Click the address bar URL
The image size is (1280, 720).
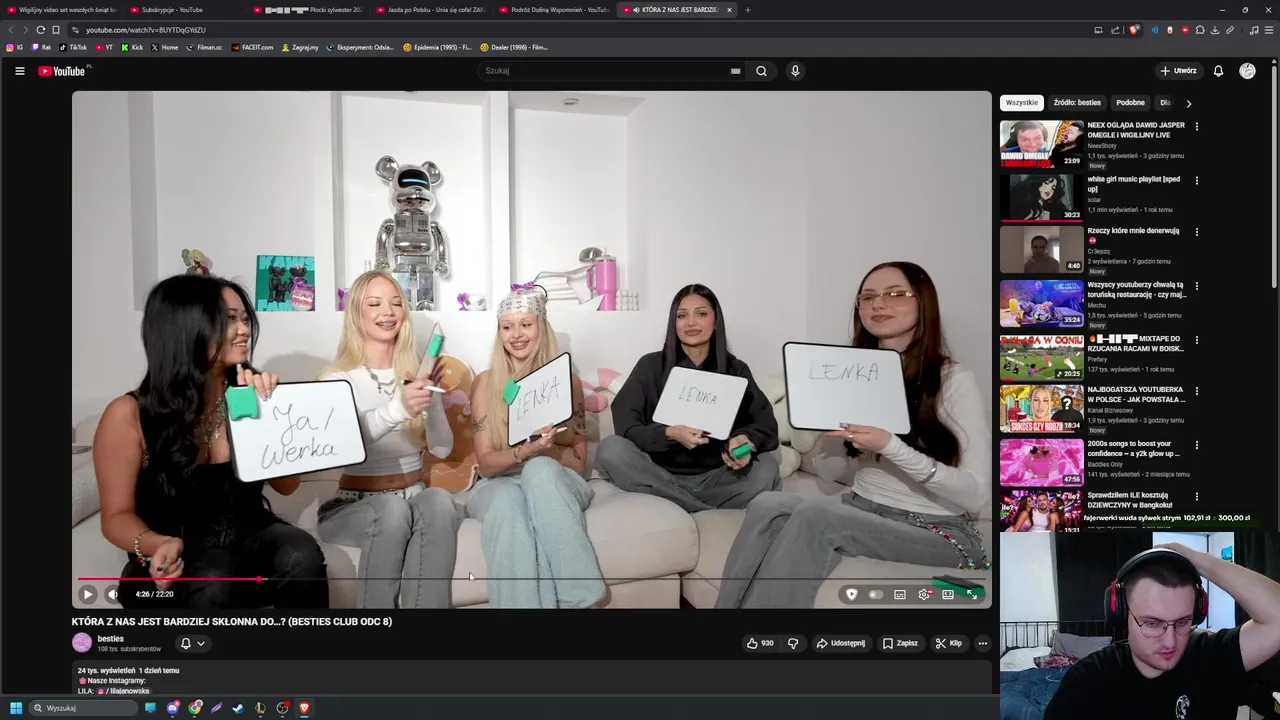click(146, 30)
